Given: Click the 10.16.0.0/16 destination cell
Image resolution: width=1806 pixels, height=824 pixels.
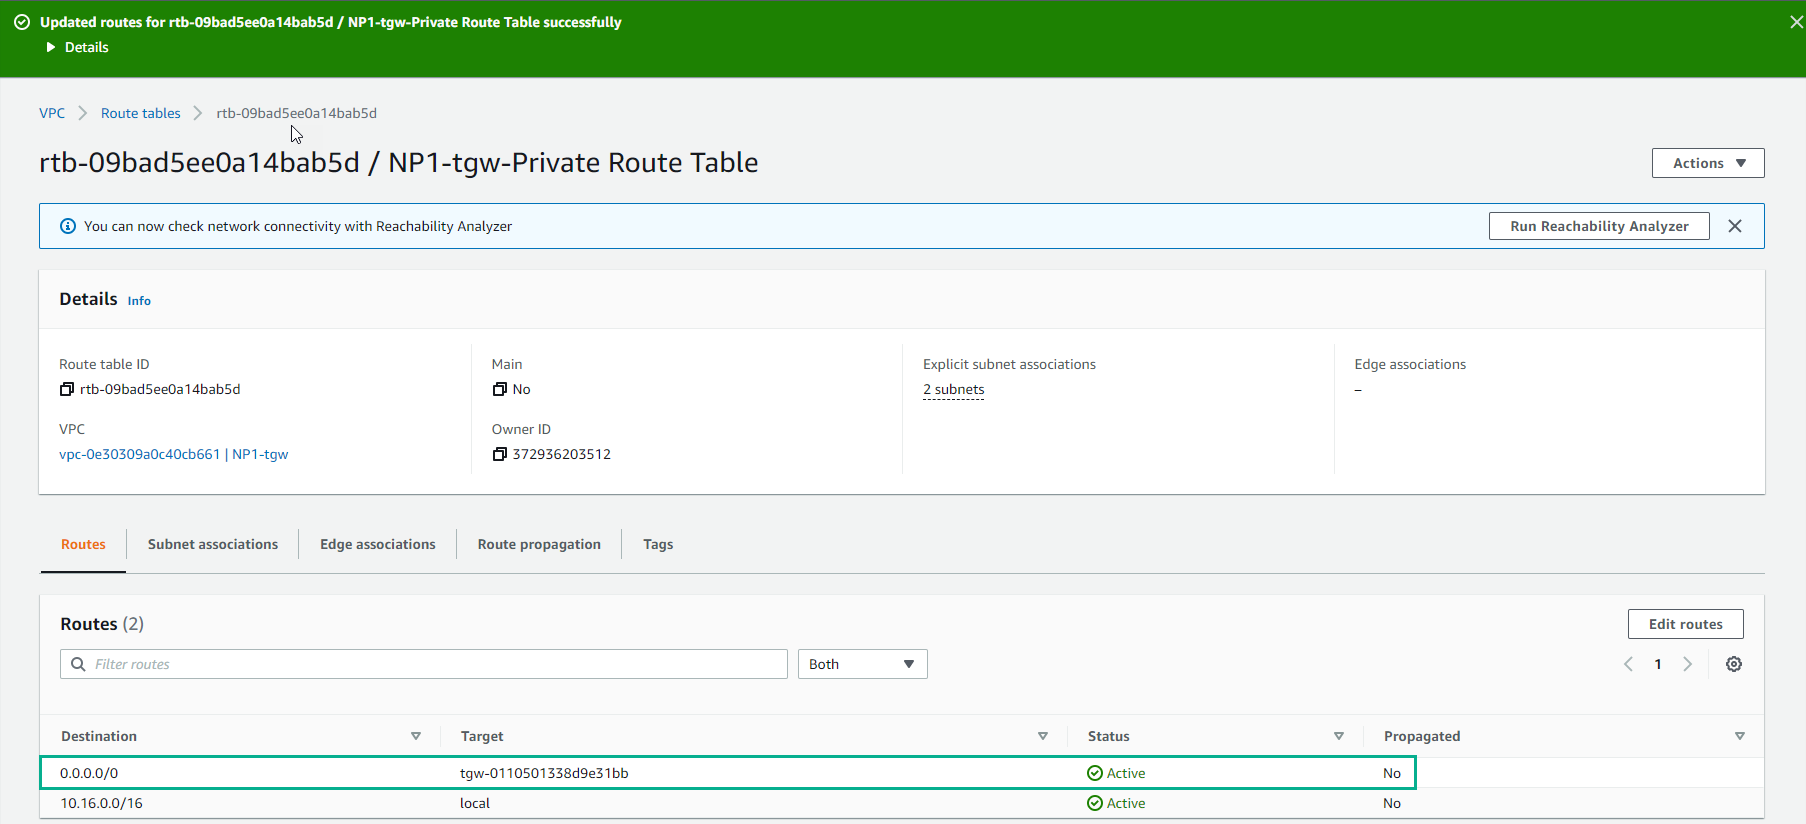Looking at the screenshot, I should click(101, 803).
